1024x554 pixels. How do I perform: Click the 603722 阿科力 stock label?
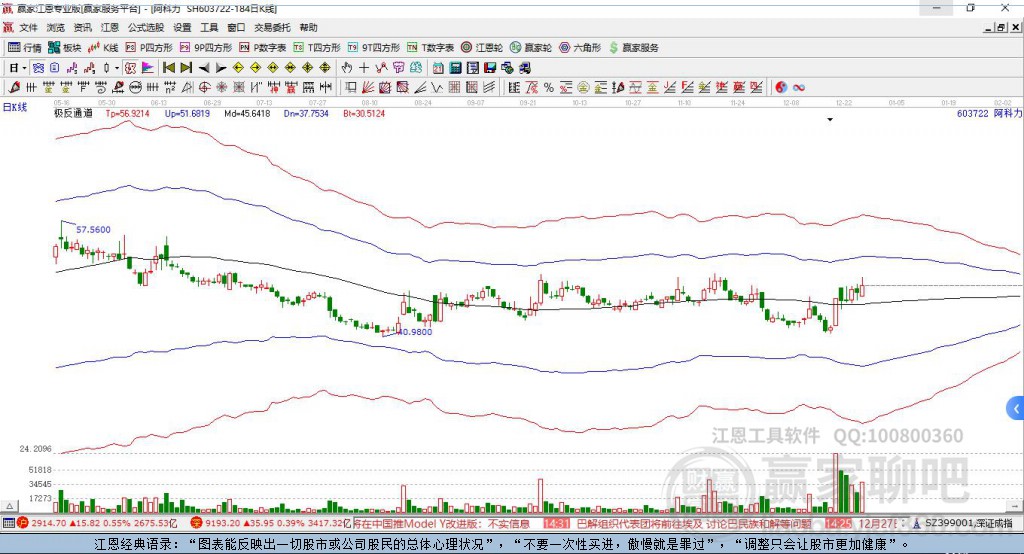[x=989, y=113]
